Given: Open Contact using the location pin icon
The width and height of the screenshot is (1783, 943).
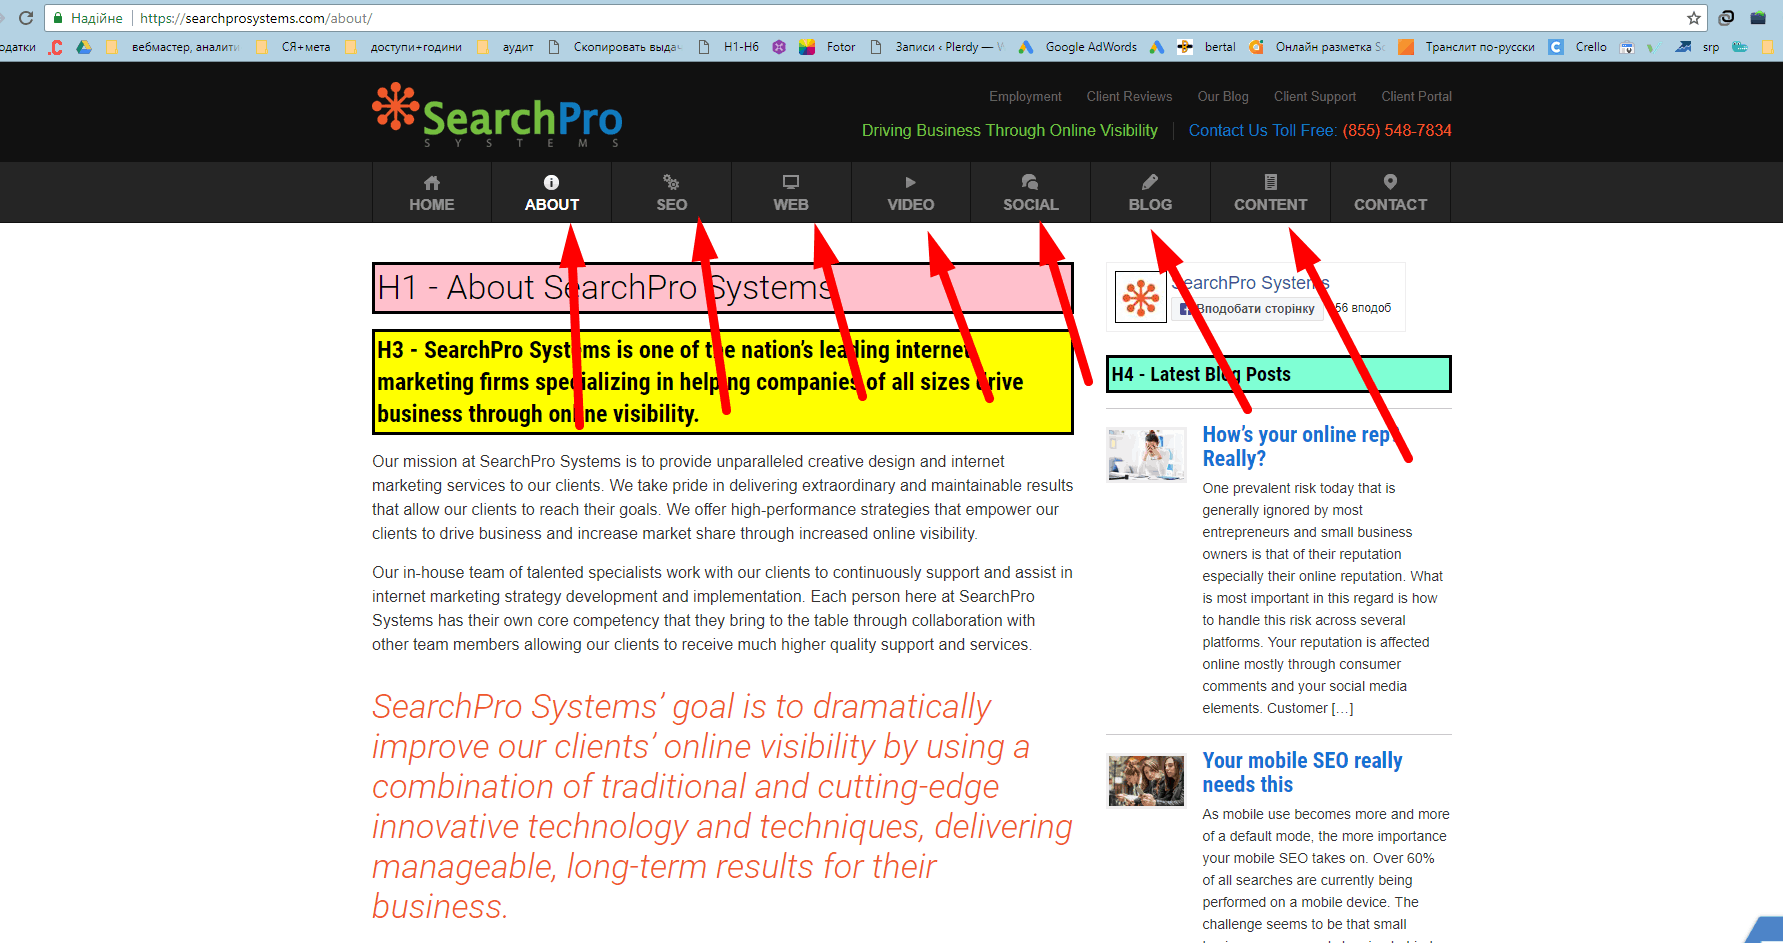Looking at the screenshot, I should click(x=1389, y=181).
